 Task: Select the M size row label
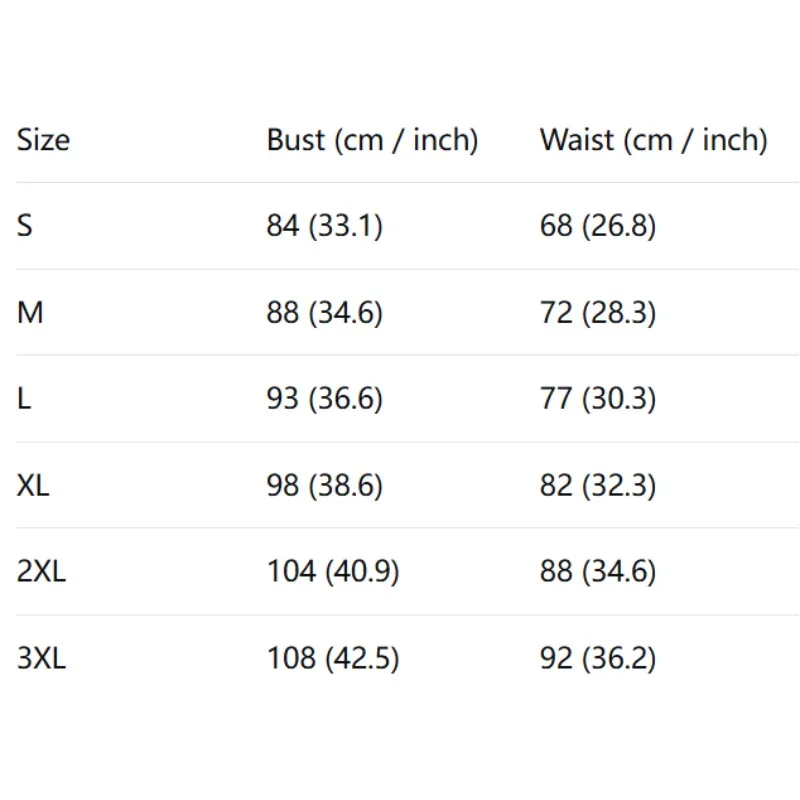(x=30, y=313)
